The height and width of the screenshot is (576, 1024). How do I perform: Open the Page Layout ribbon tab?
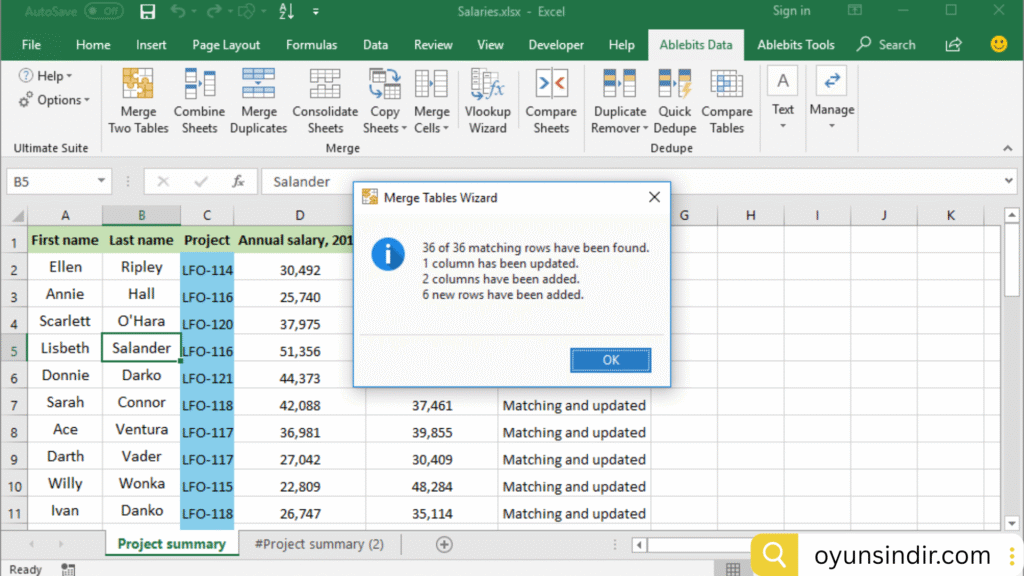(226, 45)
